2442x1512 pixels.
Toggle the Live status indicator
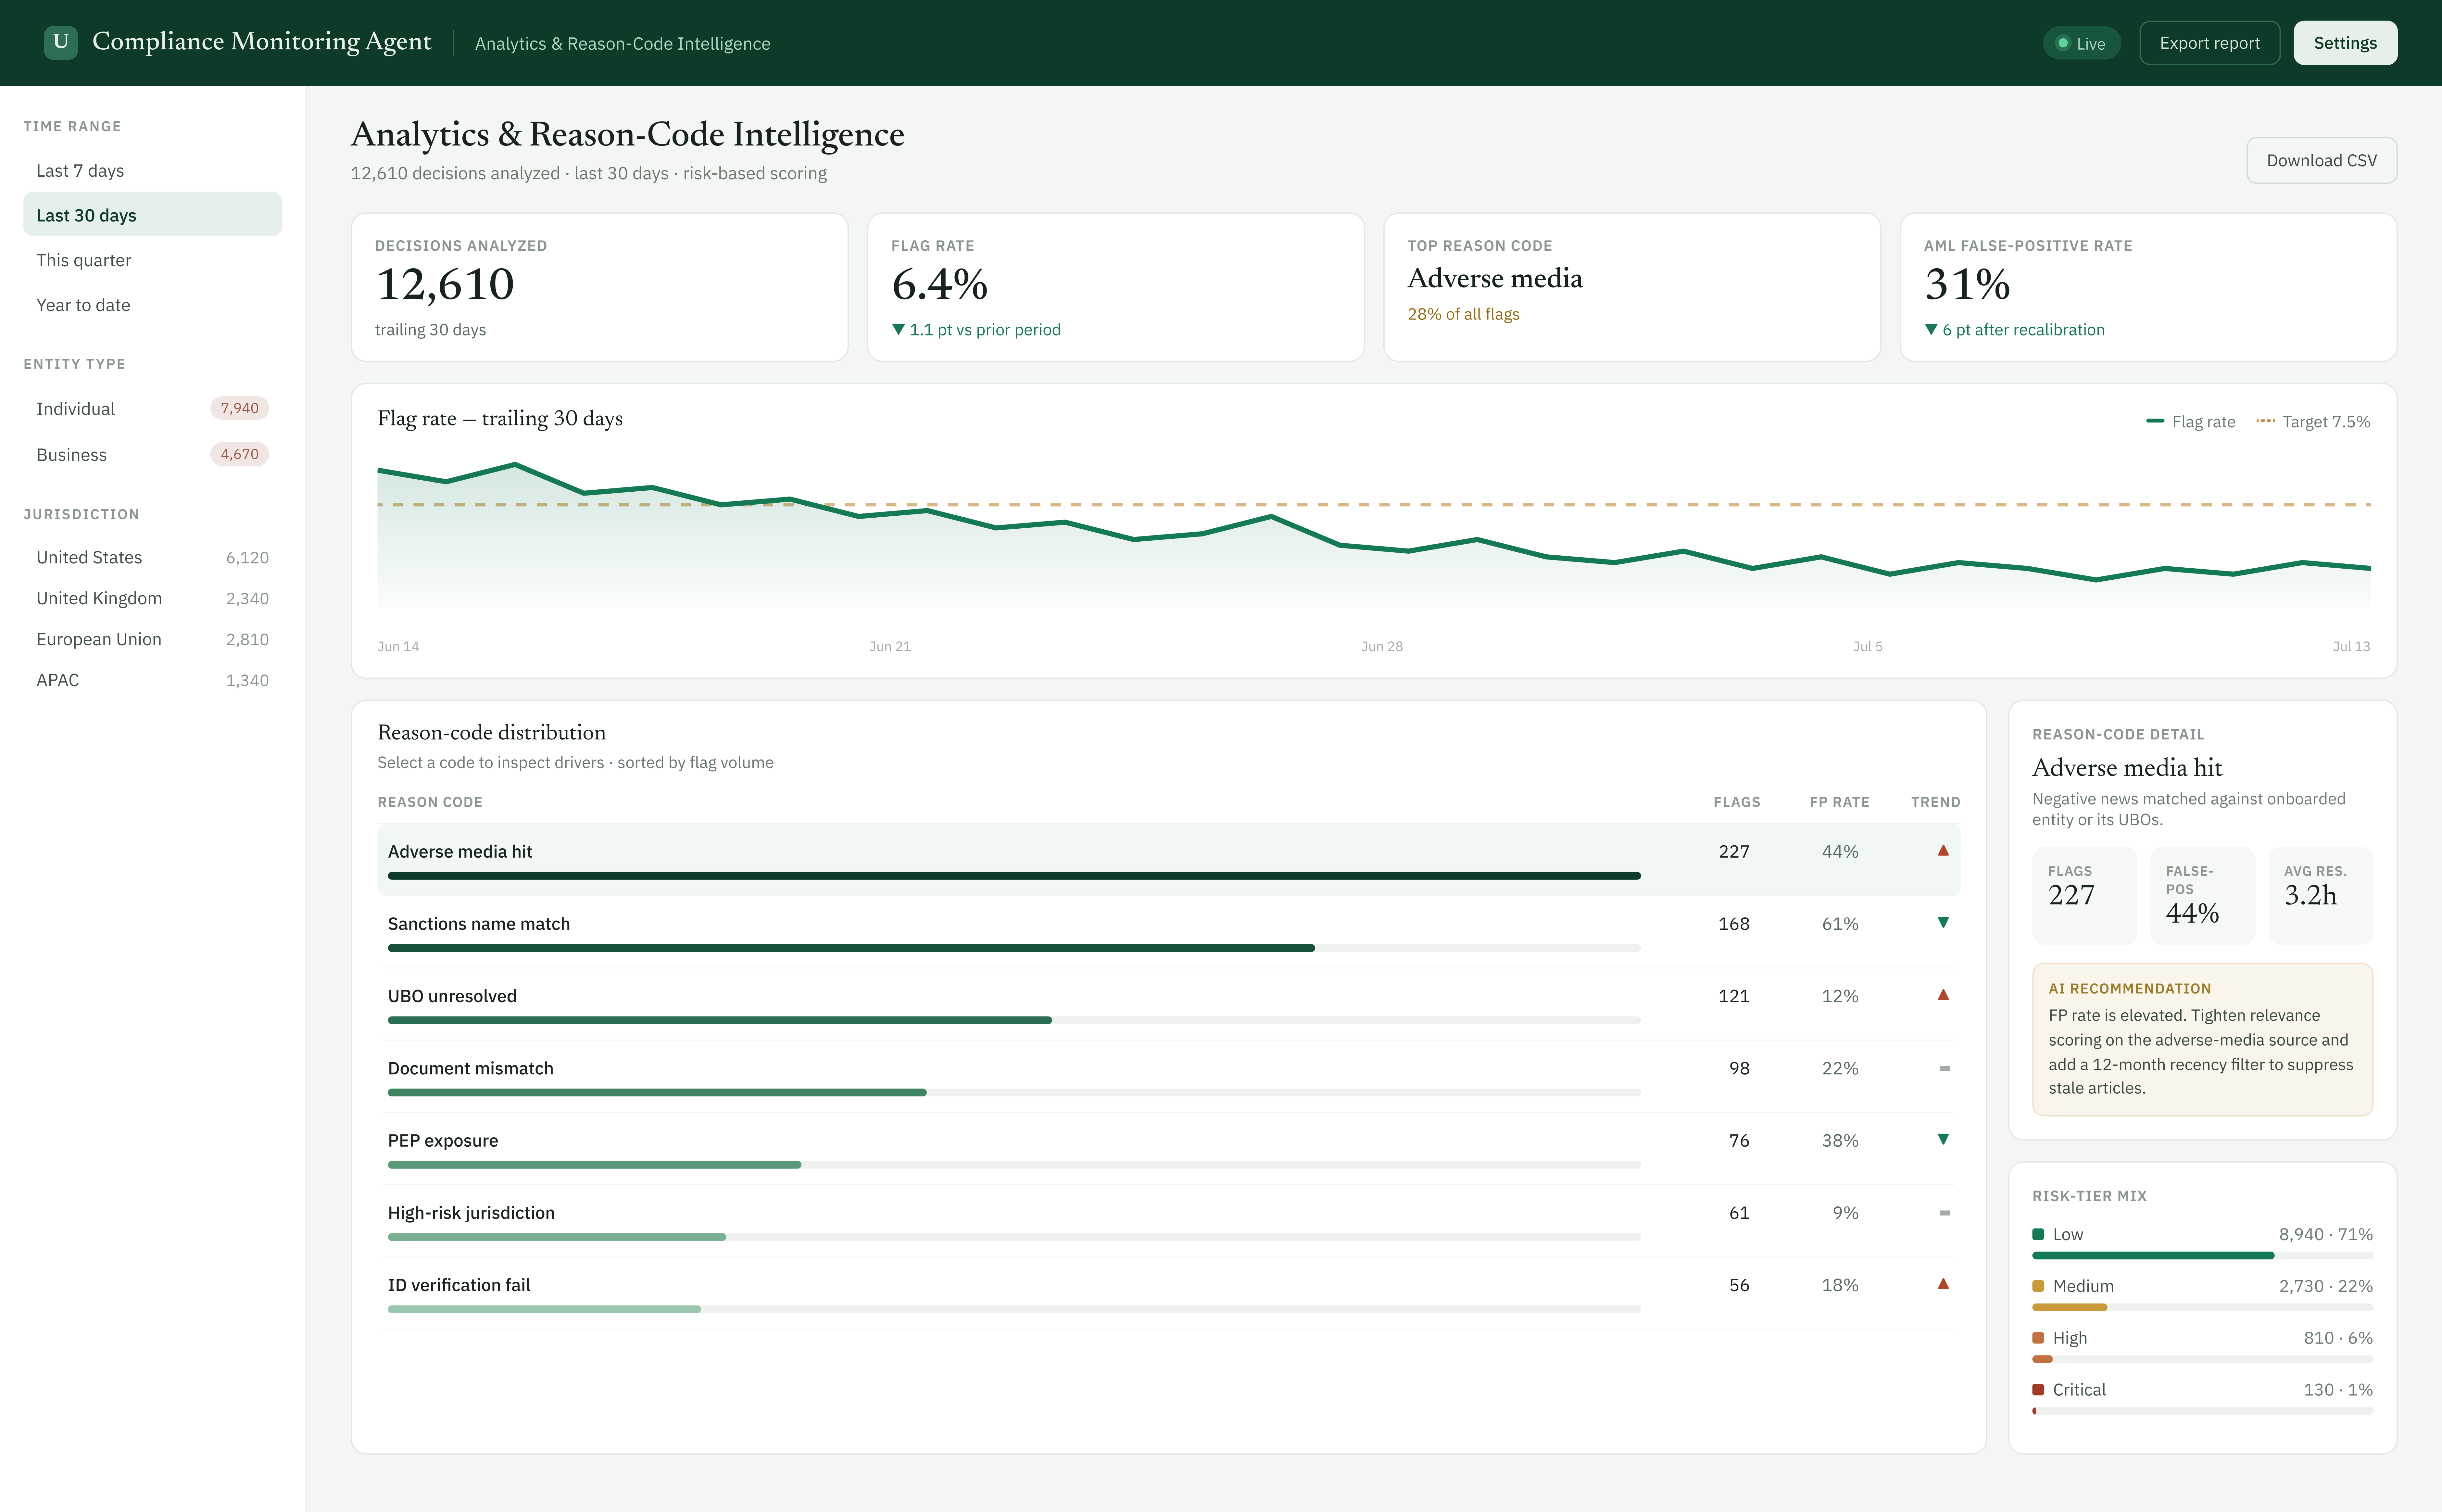click(x=2081, y=43)
